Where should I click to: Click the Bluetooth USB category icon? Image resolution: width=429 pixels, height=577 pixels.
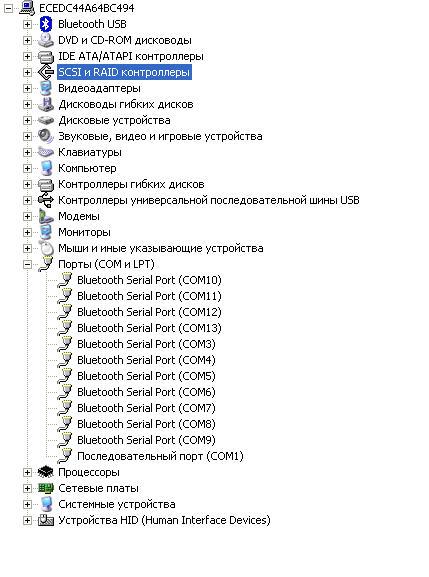click(46, 24)
